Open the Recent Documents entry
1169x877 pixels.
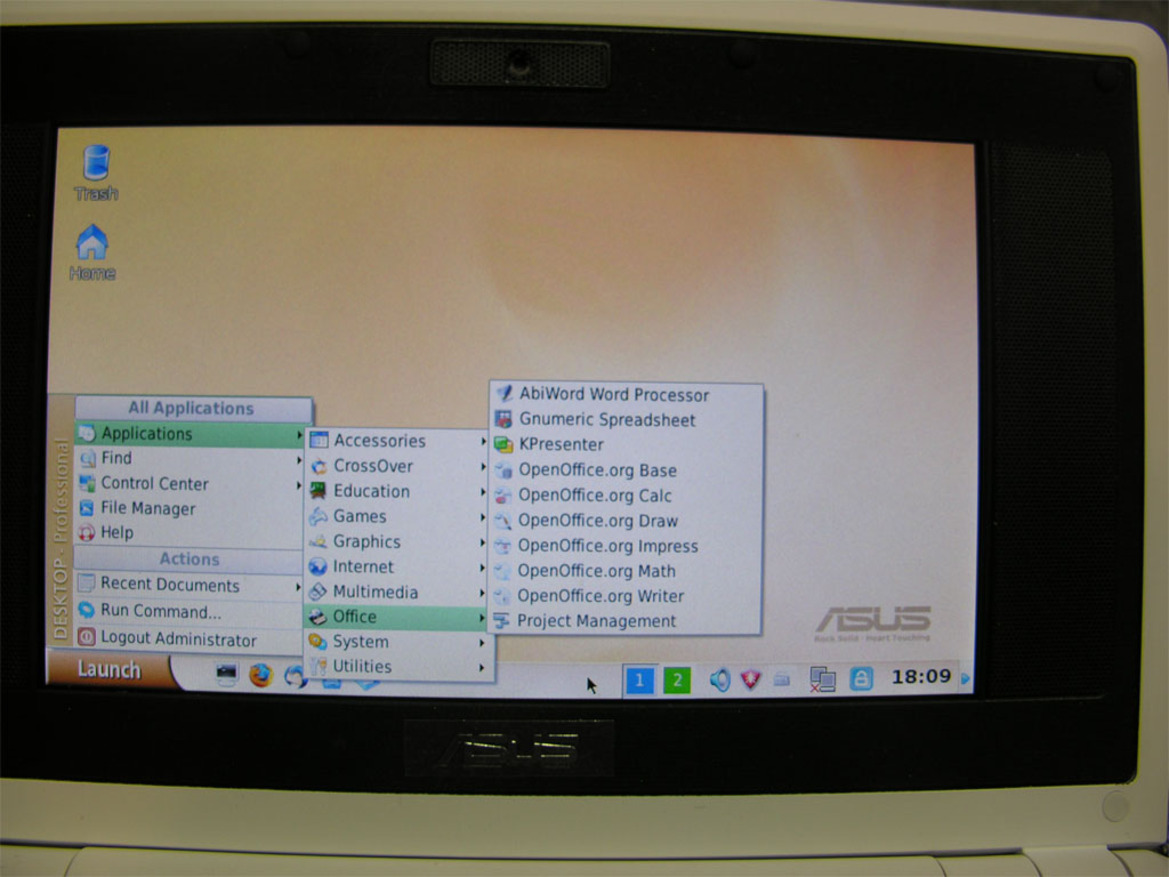click(189, 585)
